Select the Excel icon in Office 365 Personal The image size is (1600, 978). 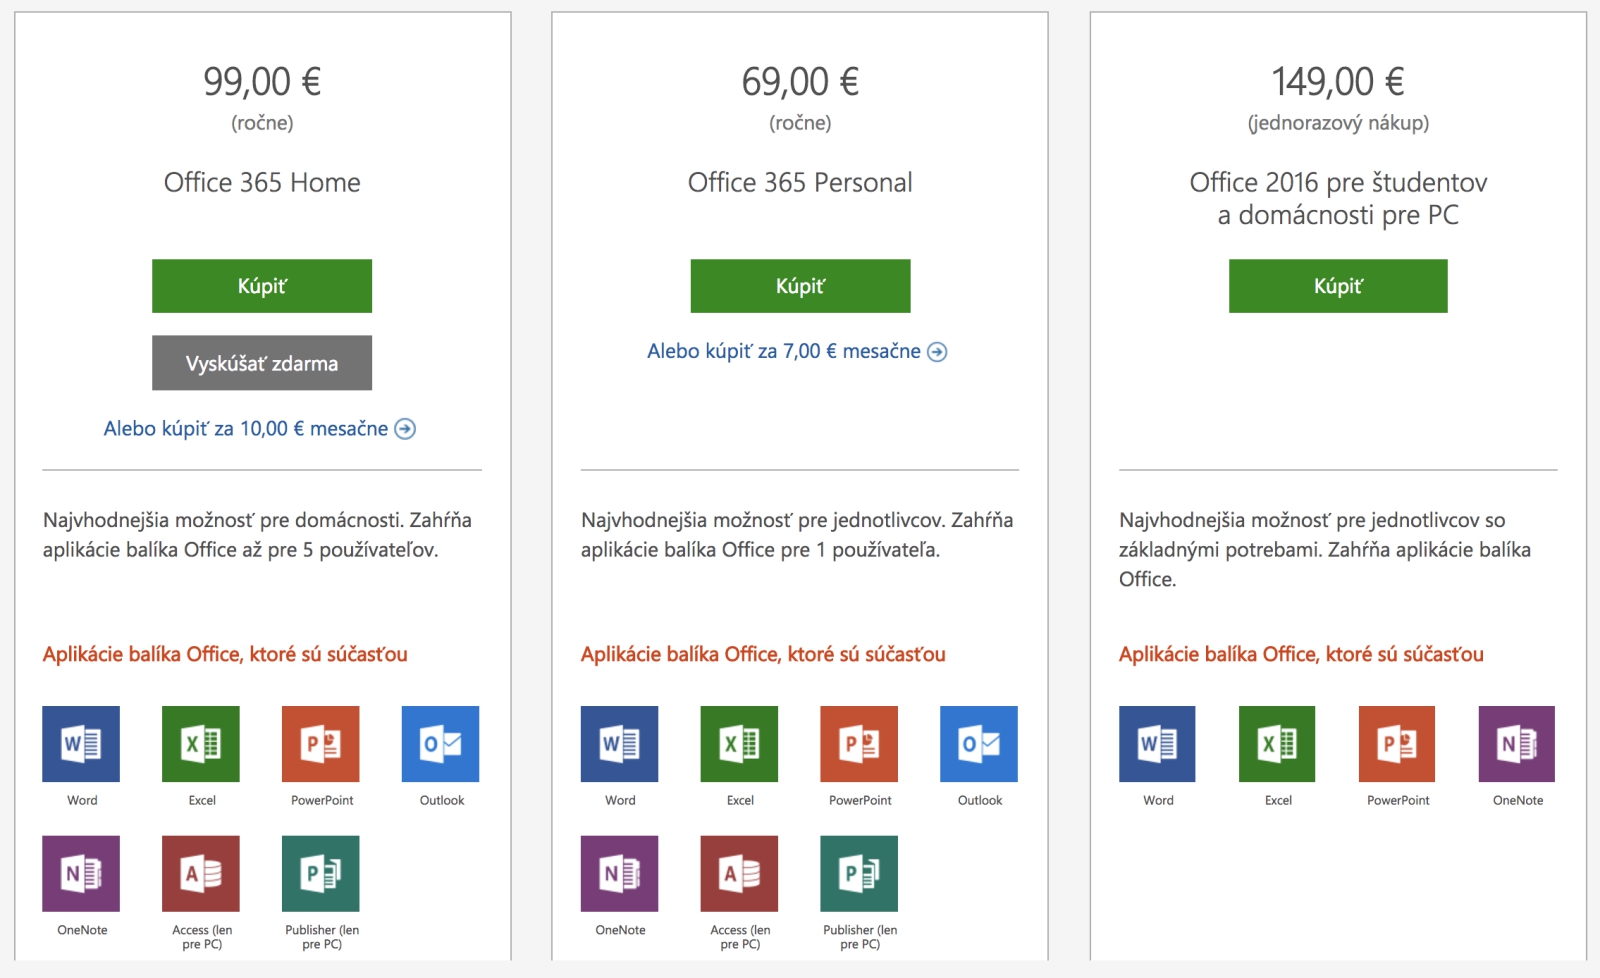740,744
